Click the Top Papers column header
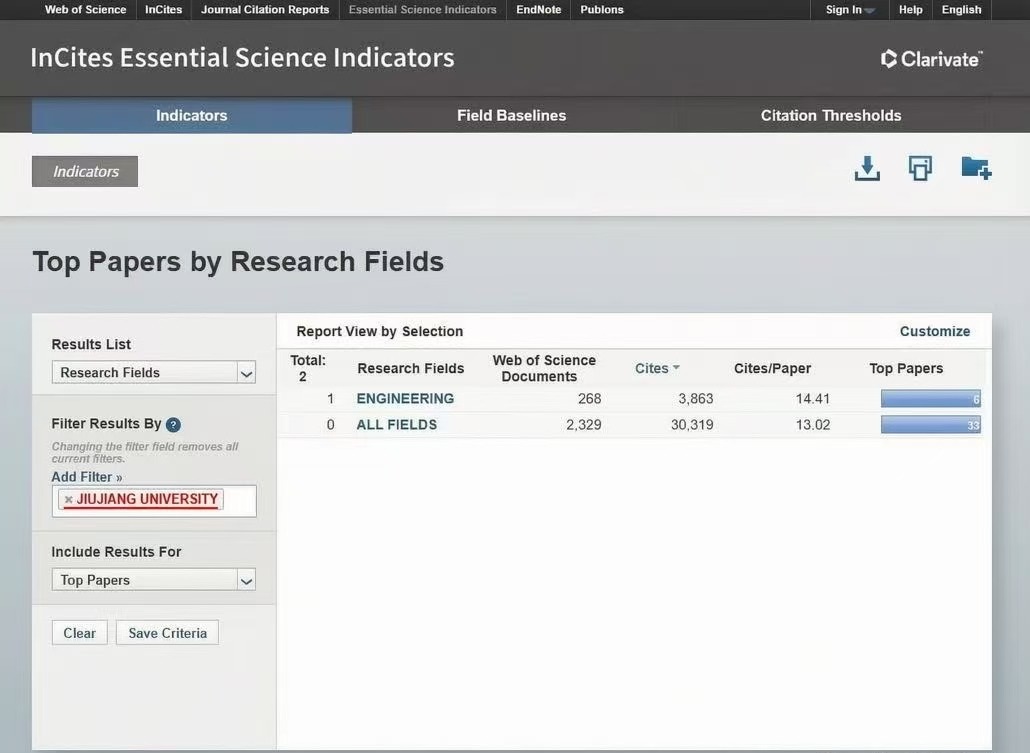This screenshot has height=753, width=1030. [906, 369]
